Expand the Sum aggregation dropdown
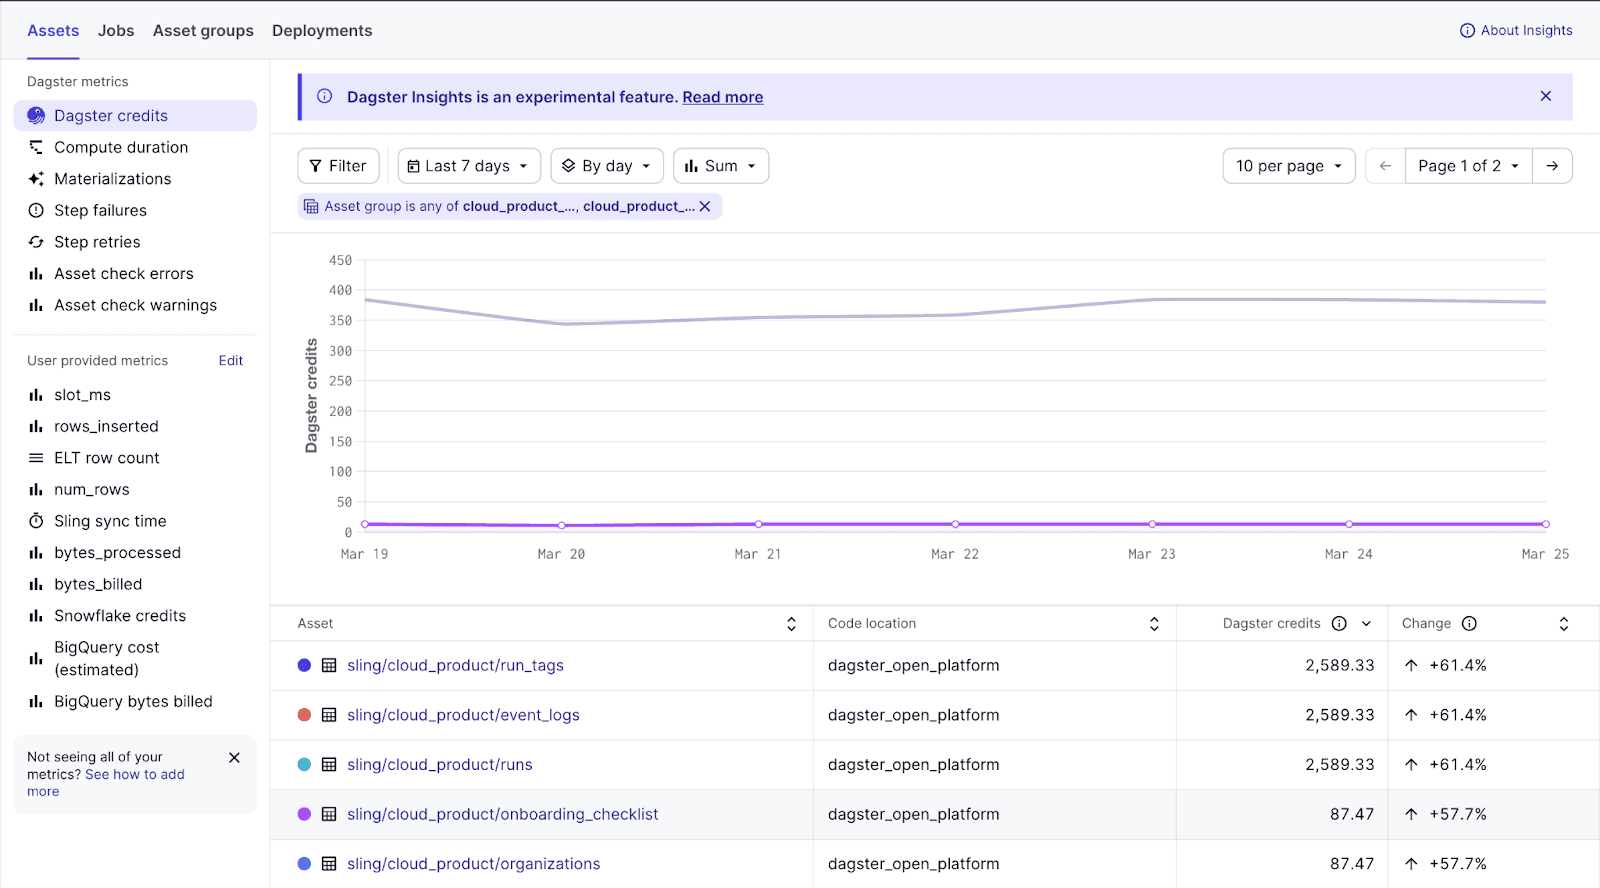Viewport: 1600px width, 888px height. click(721, 166)
